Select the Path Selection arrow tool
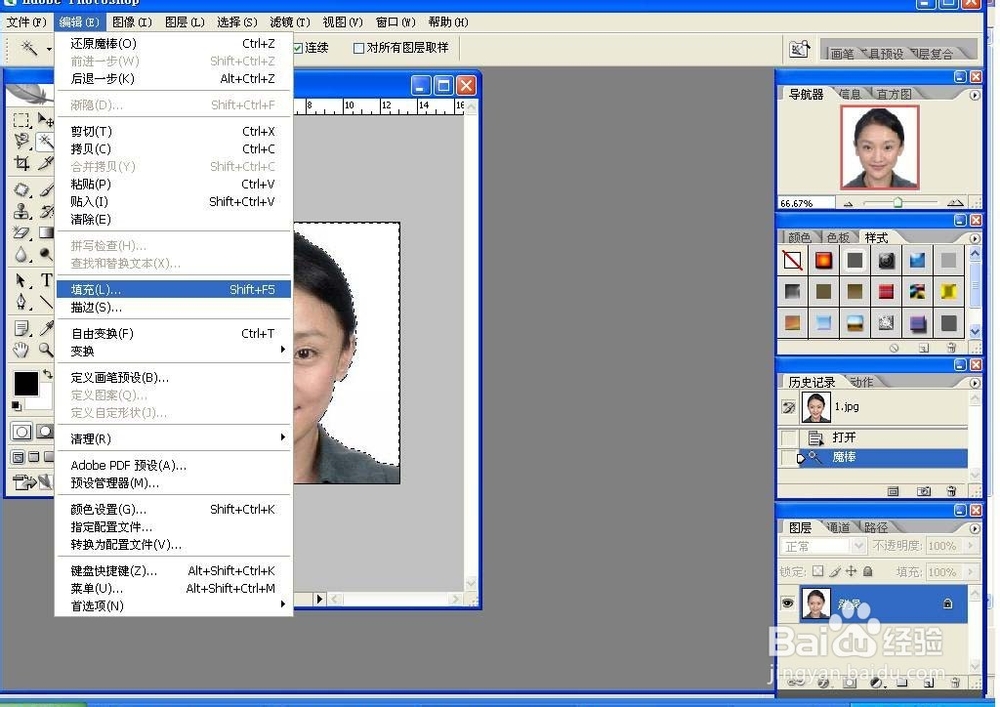Screen dimensions: 1000x707 [22, 281]
